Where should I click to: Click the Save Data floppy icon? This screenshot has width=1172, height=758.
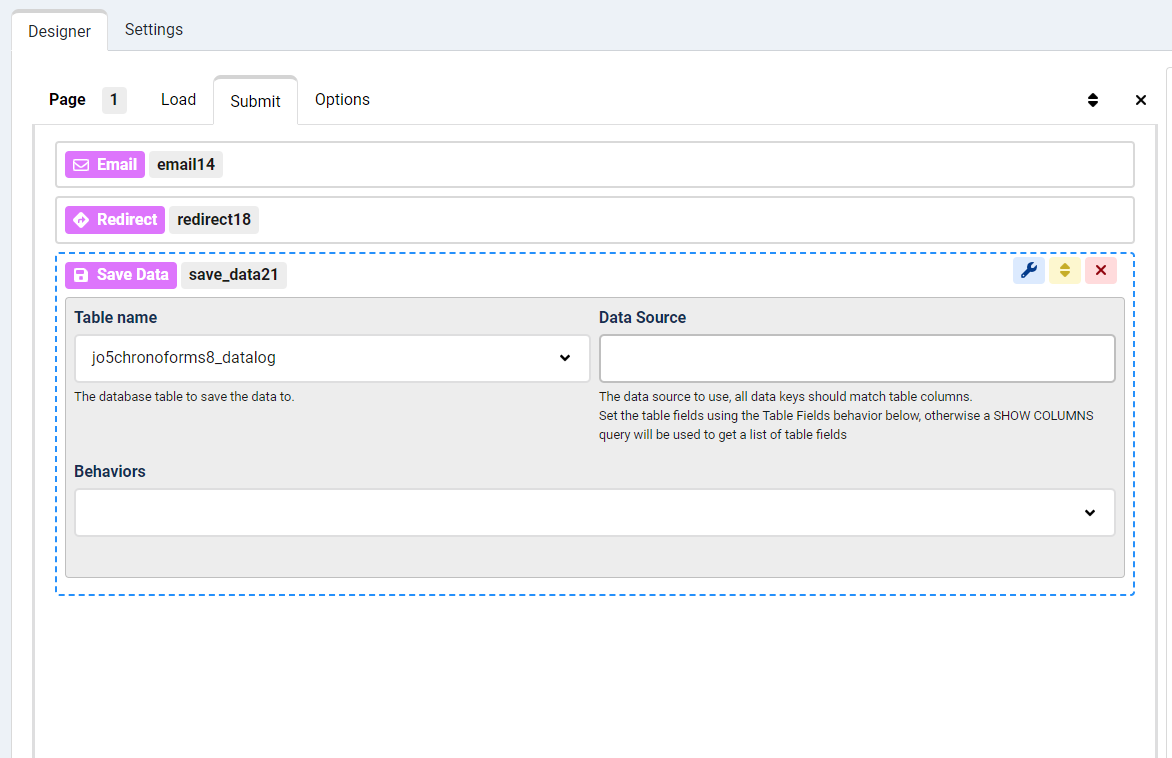(x=80, y=274)
